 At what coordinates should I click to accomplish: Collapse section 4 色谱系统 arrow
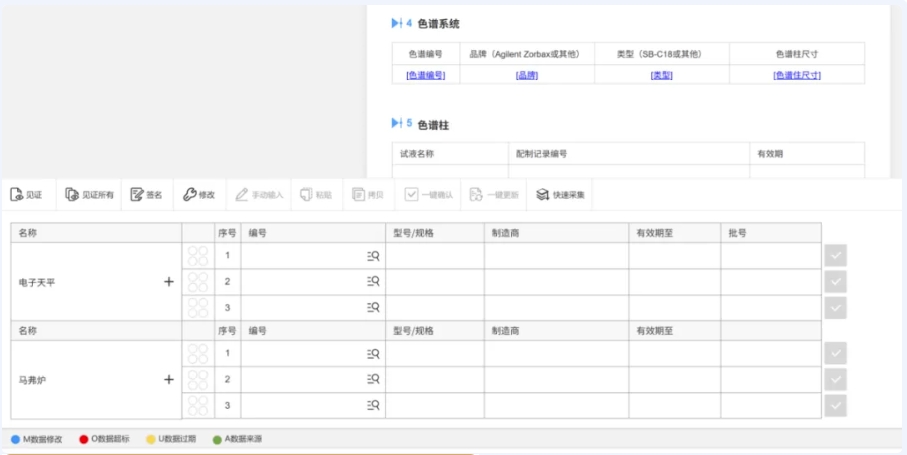click(x=396, y=23)
